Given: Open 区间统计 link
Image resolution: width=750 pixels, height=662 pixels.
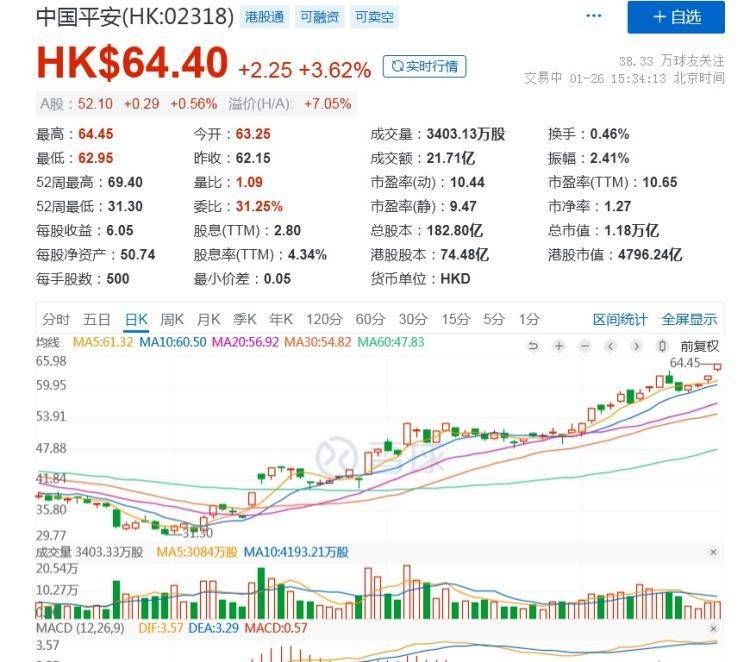Looking at the screenshot, I should click(x=620, y=319).
